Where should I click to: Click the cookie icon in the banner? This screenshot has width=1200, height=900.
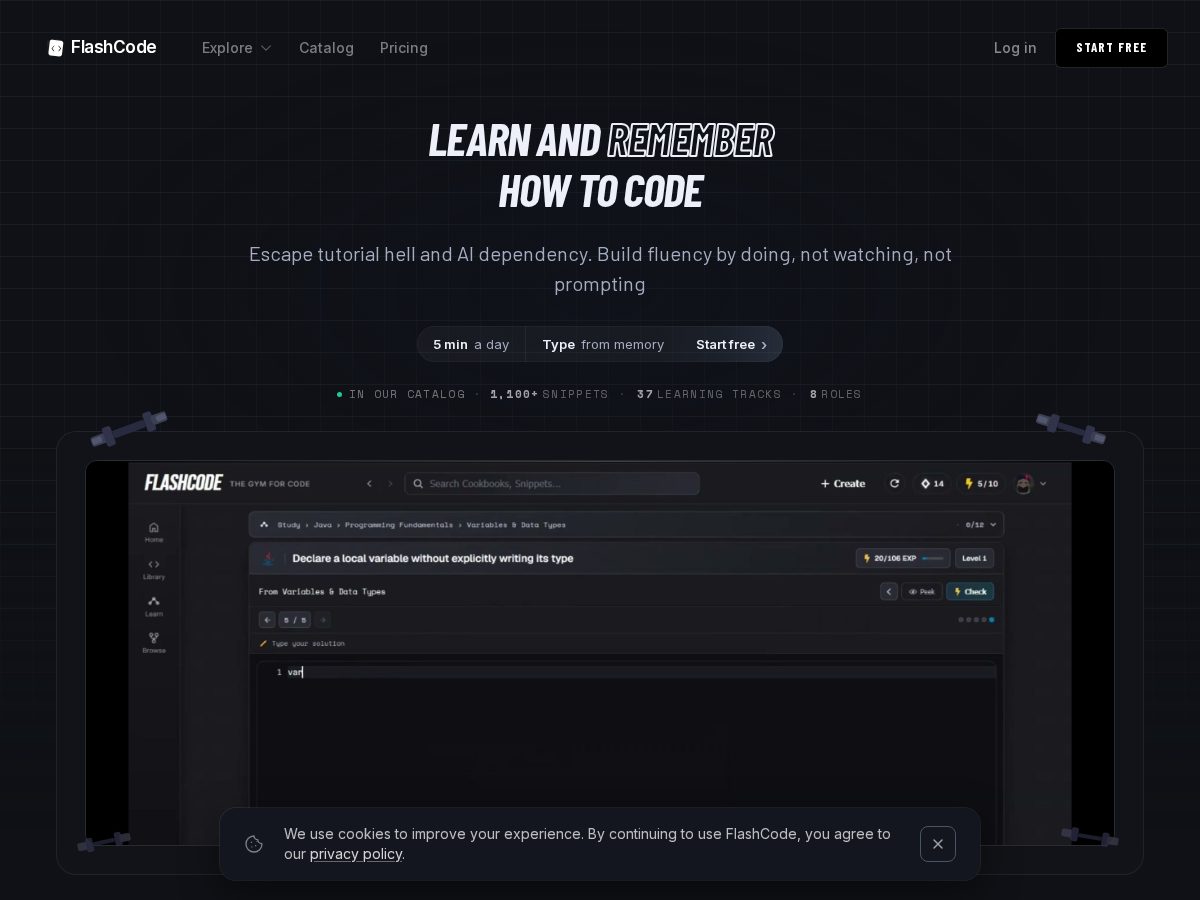click(254, 844)
